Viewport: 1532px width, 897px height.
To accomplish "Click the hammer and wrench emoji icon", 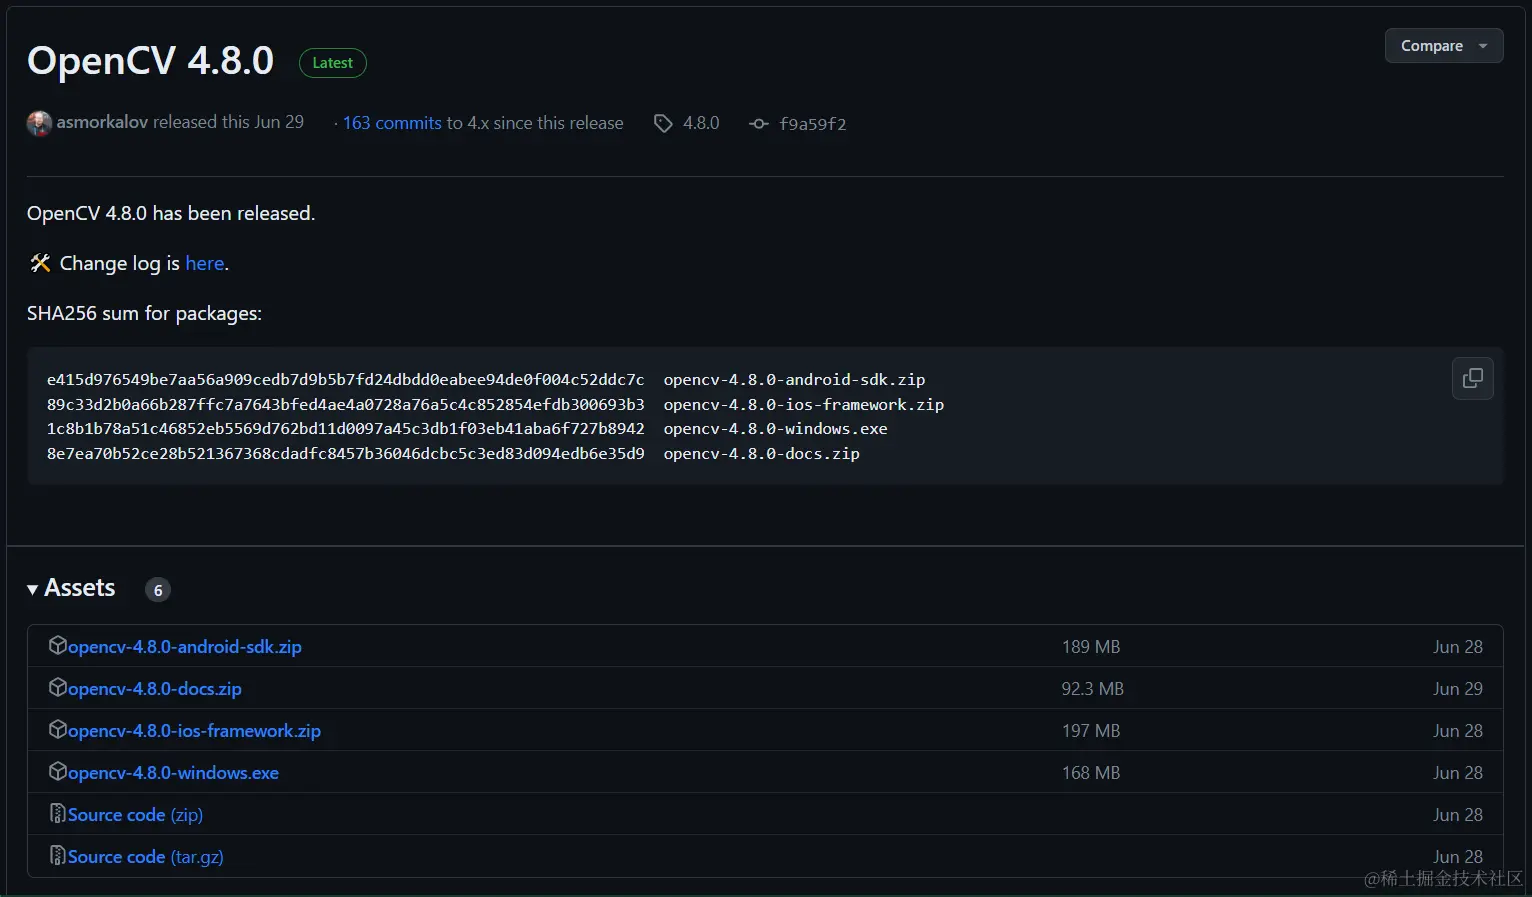I will coord(40,263).
